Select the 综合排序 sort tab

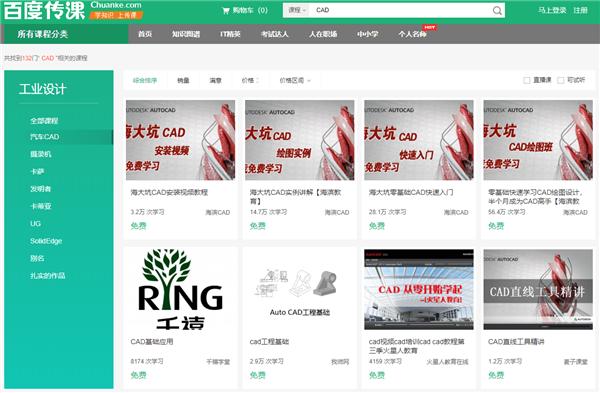pyautogui.click(x=145, y=80)
